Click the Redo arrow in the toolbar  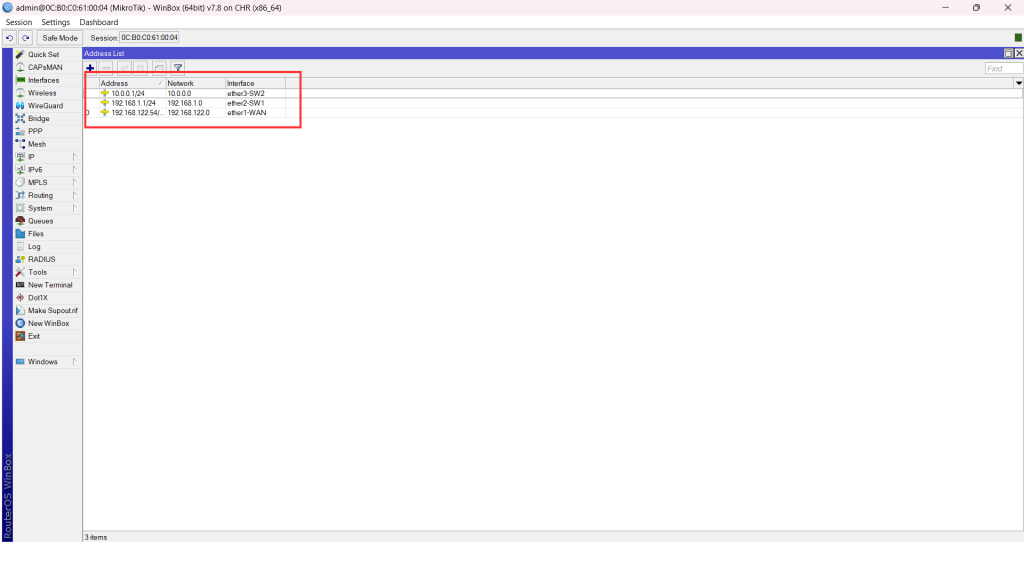pyautogui.click(x=26, y=38)
